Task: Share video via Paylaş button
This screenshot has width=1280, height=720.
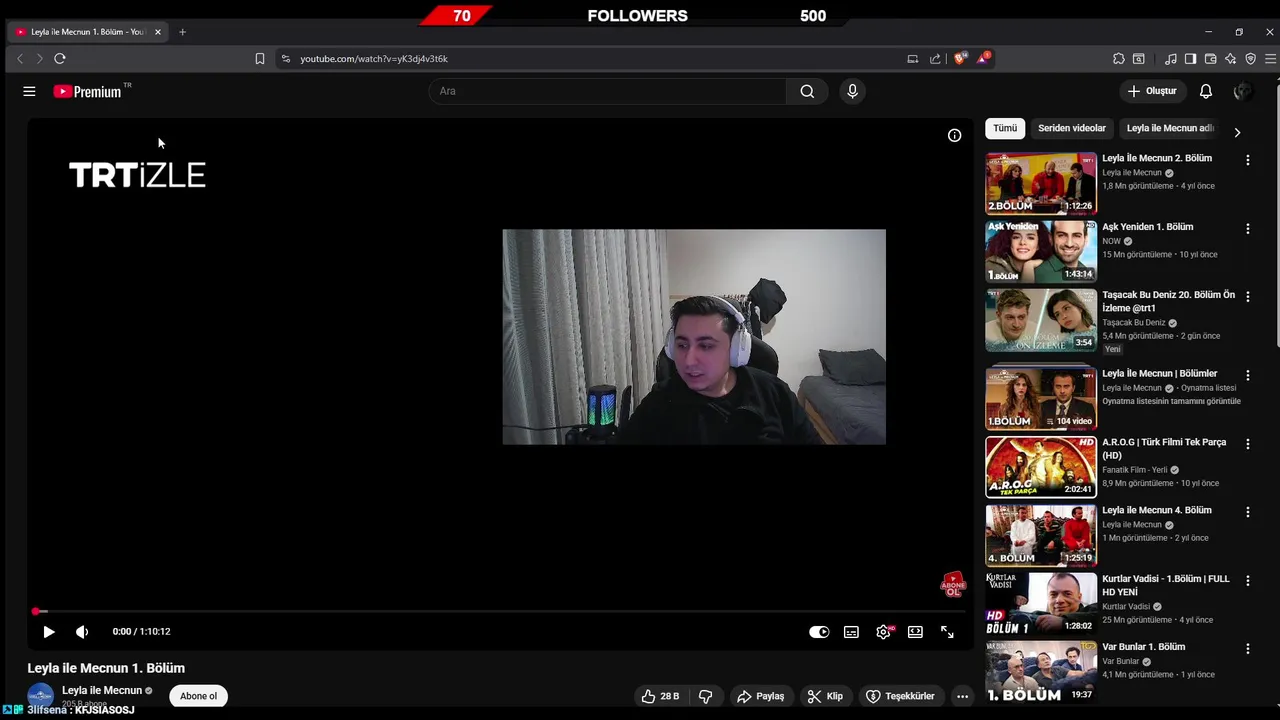Action: pos(760,696)
